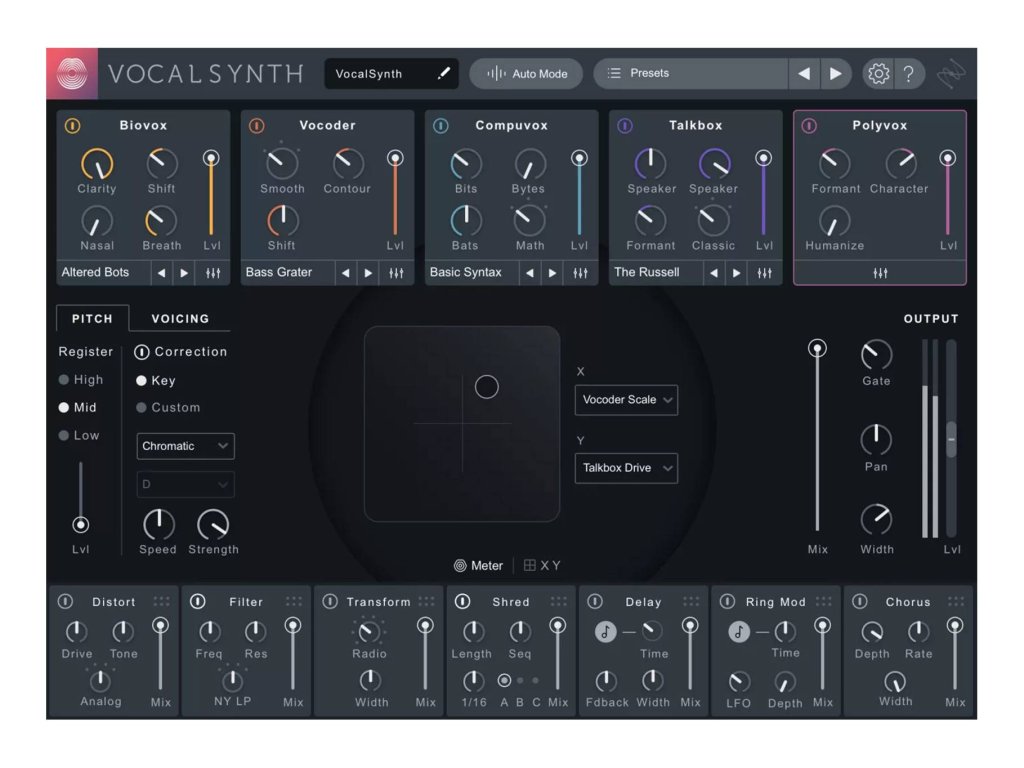Toggle the Vocoder module power
Screen dimensions: 1024x768
pyautogui.click(x=257, y=125)
